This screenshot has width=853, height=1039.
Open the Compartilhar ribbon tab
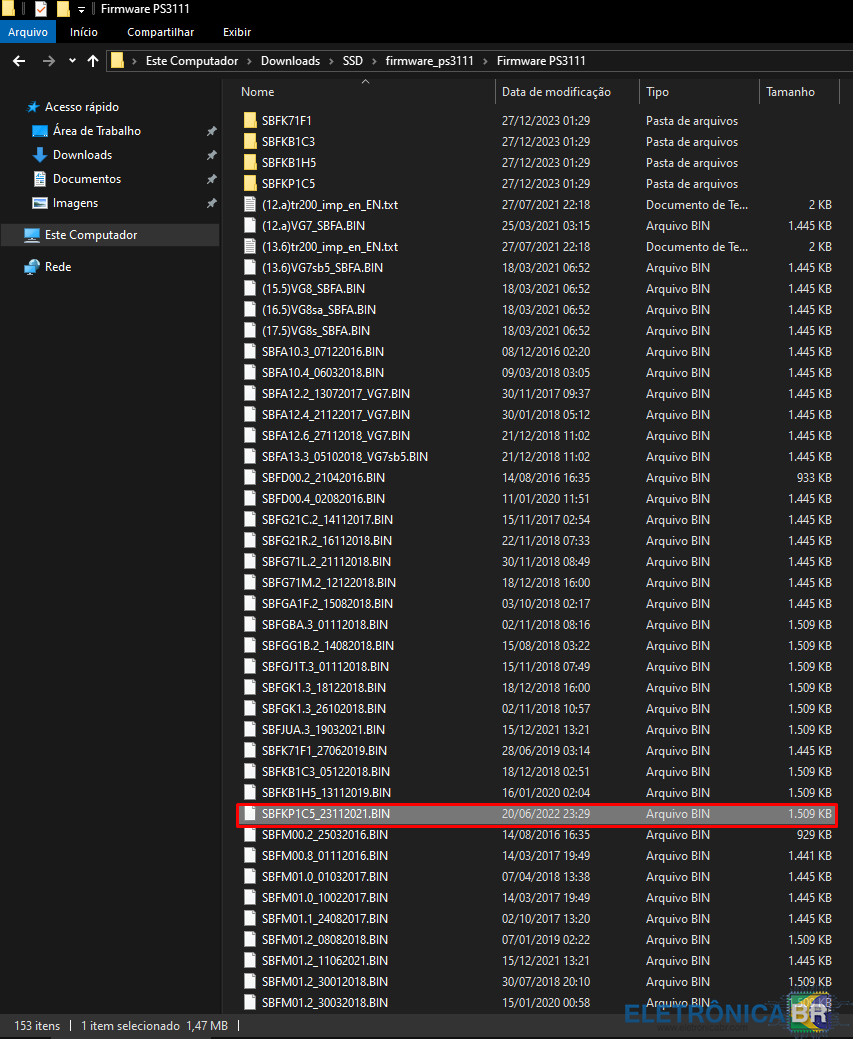pyautogui.click(x=160, y=32)
